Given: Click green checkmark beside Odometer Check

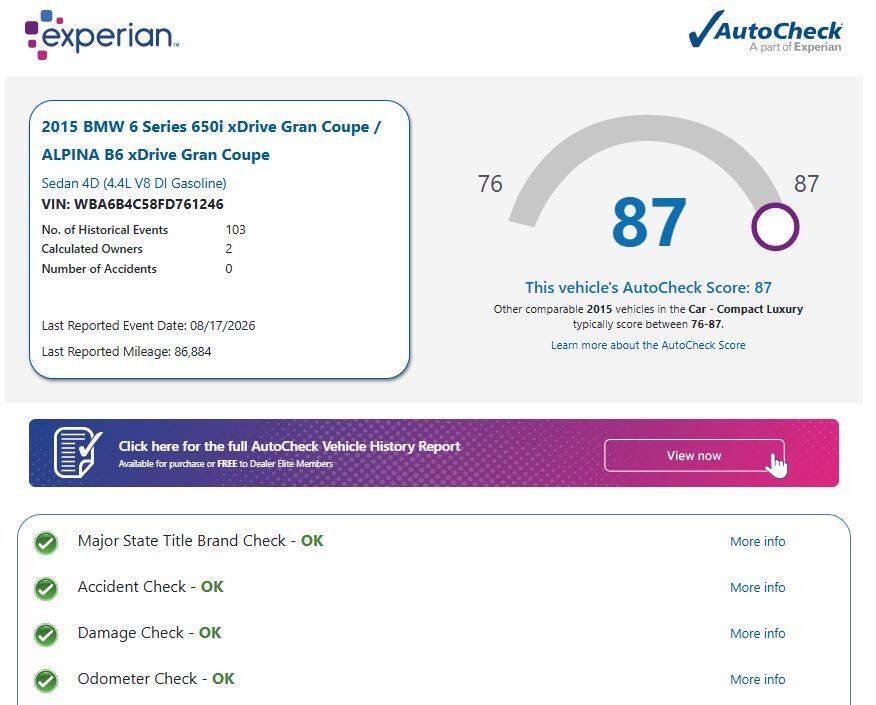Looking at the screenshot, I should click(x=46, y=680).
